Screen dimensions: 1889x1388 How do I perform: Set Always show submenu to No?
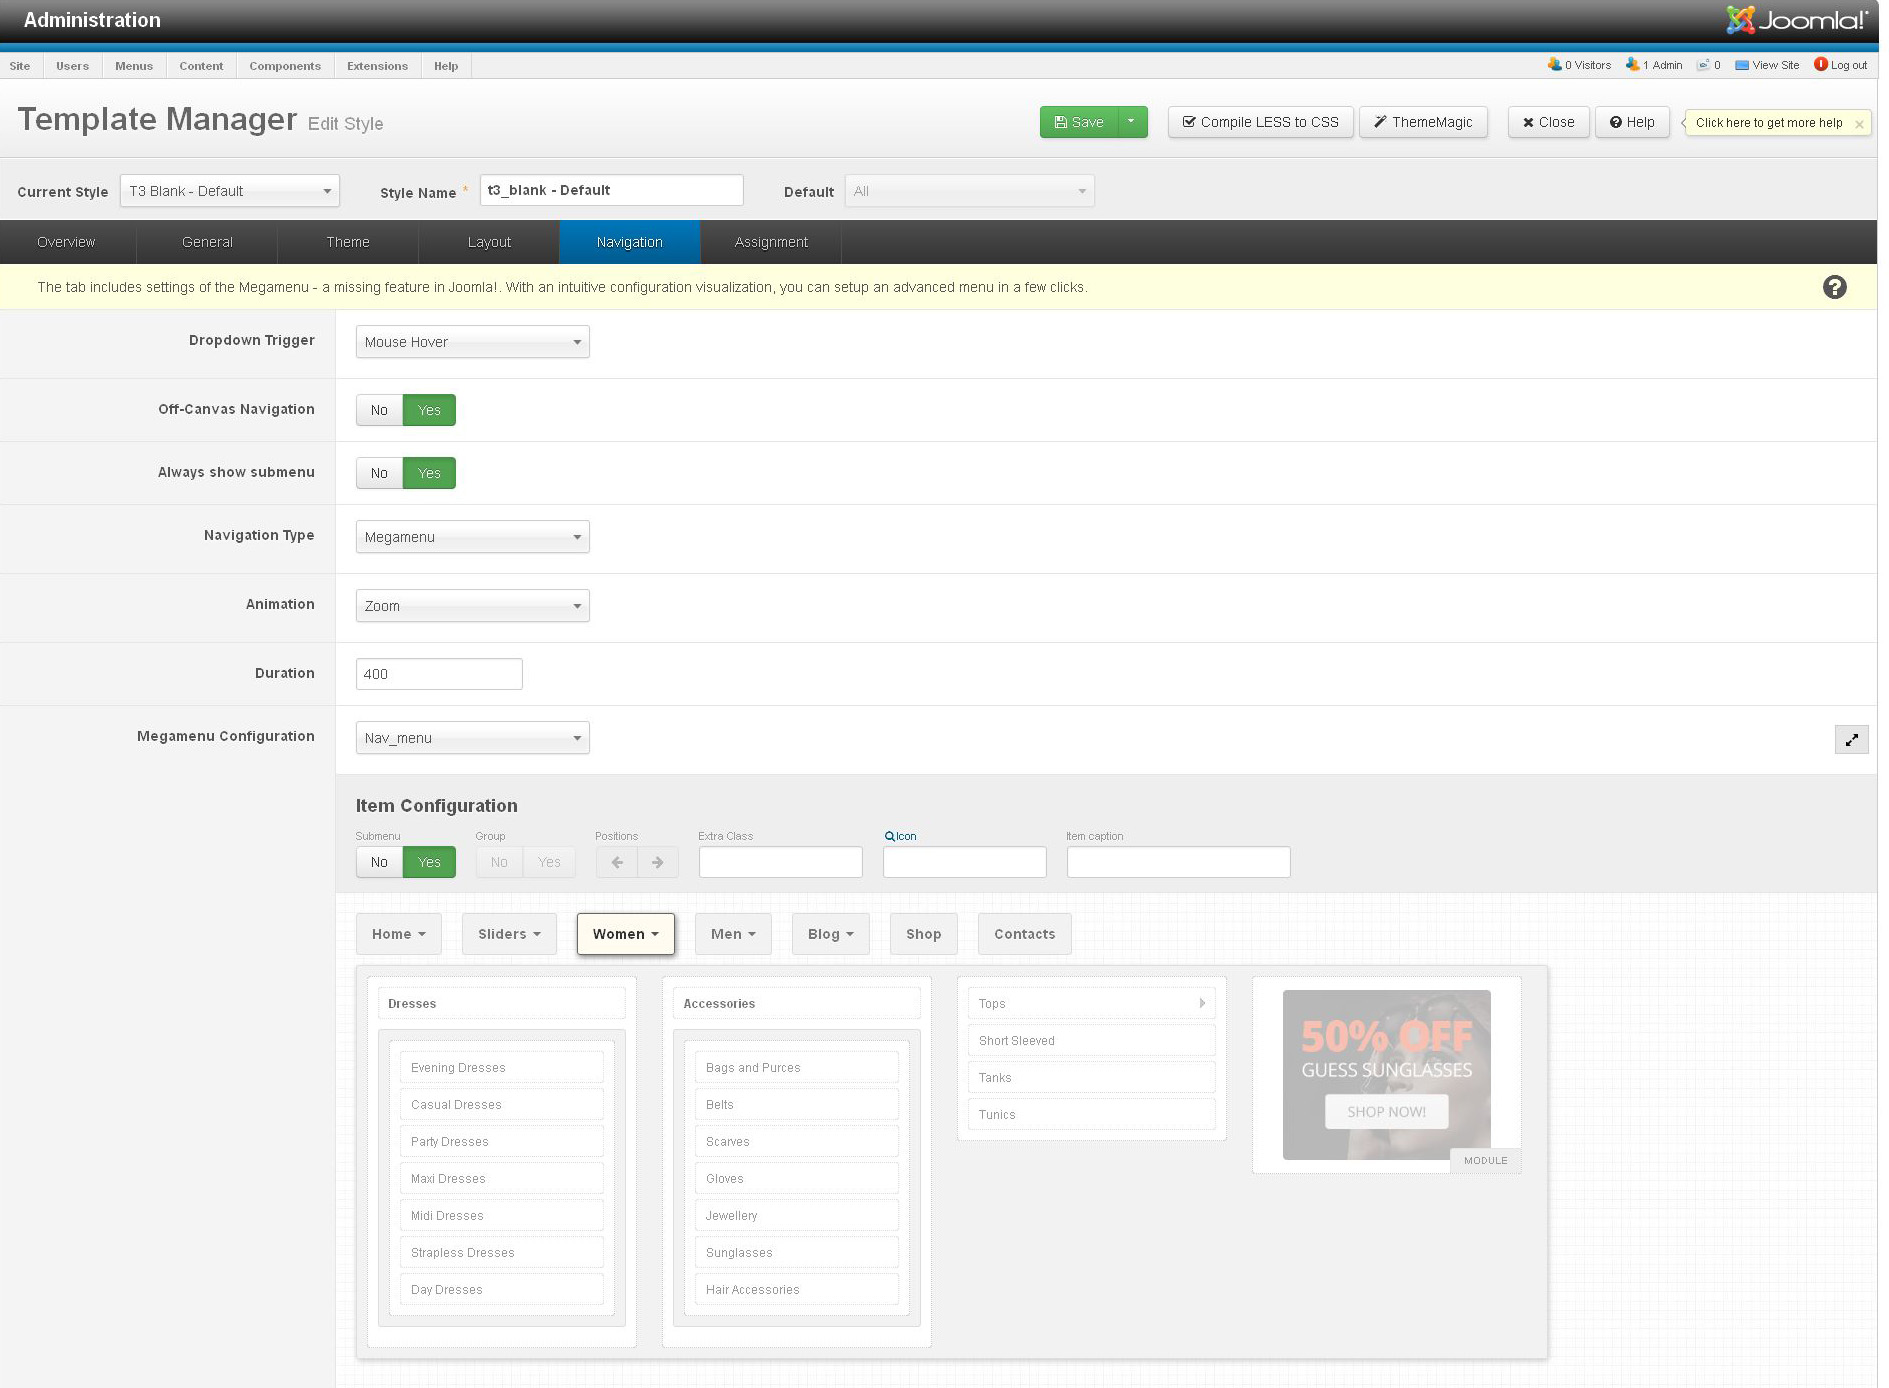[379, 473]
